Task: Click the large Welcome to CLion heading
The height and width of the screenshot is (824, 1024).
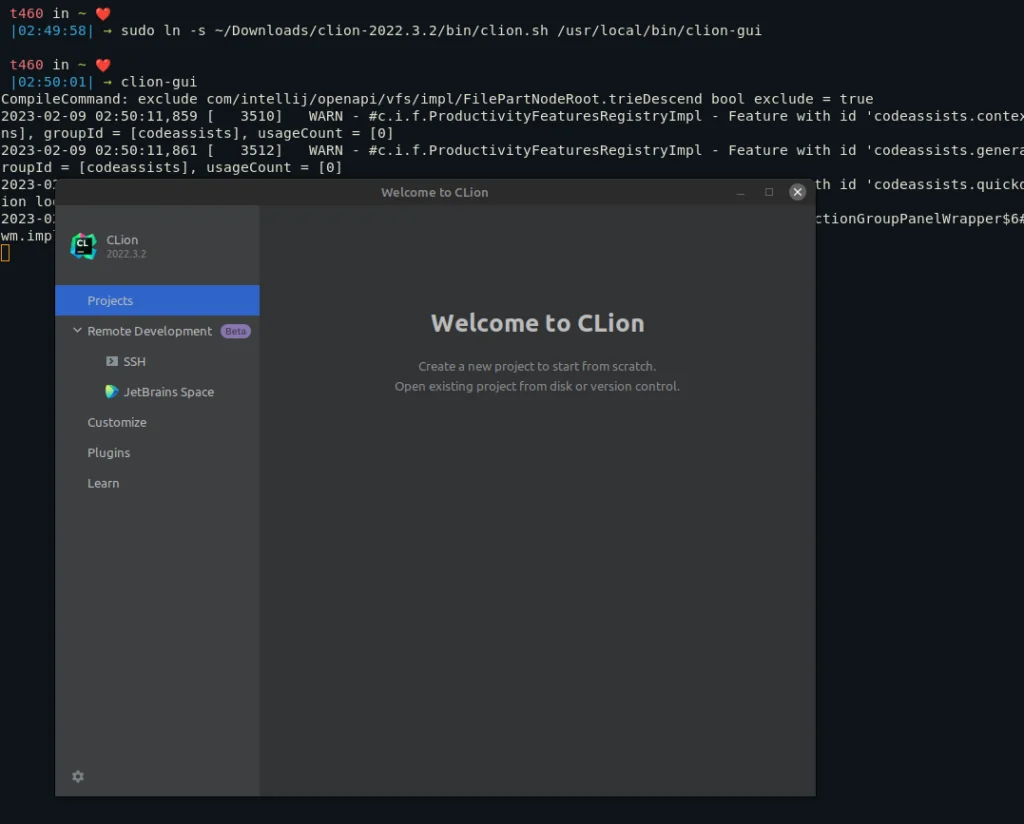Action: click(537, 323)
